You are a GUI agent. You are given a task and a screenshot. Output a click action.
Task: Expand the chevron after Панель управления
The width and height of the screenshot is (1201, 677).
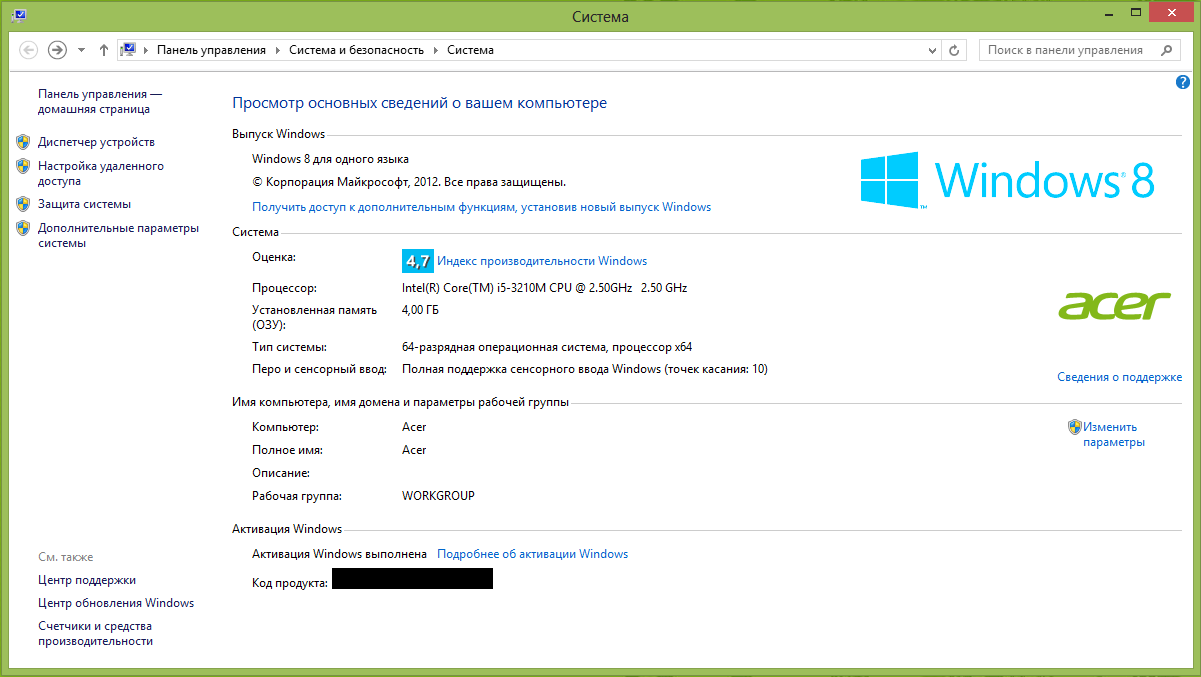point(278,50)
